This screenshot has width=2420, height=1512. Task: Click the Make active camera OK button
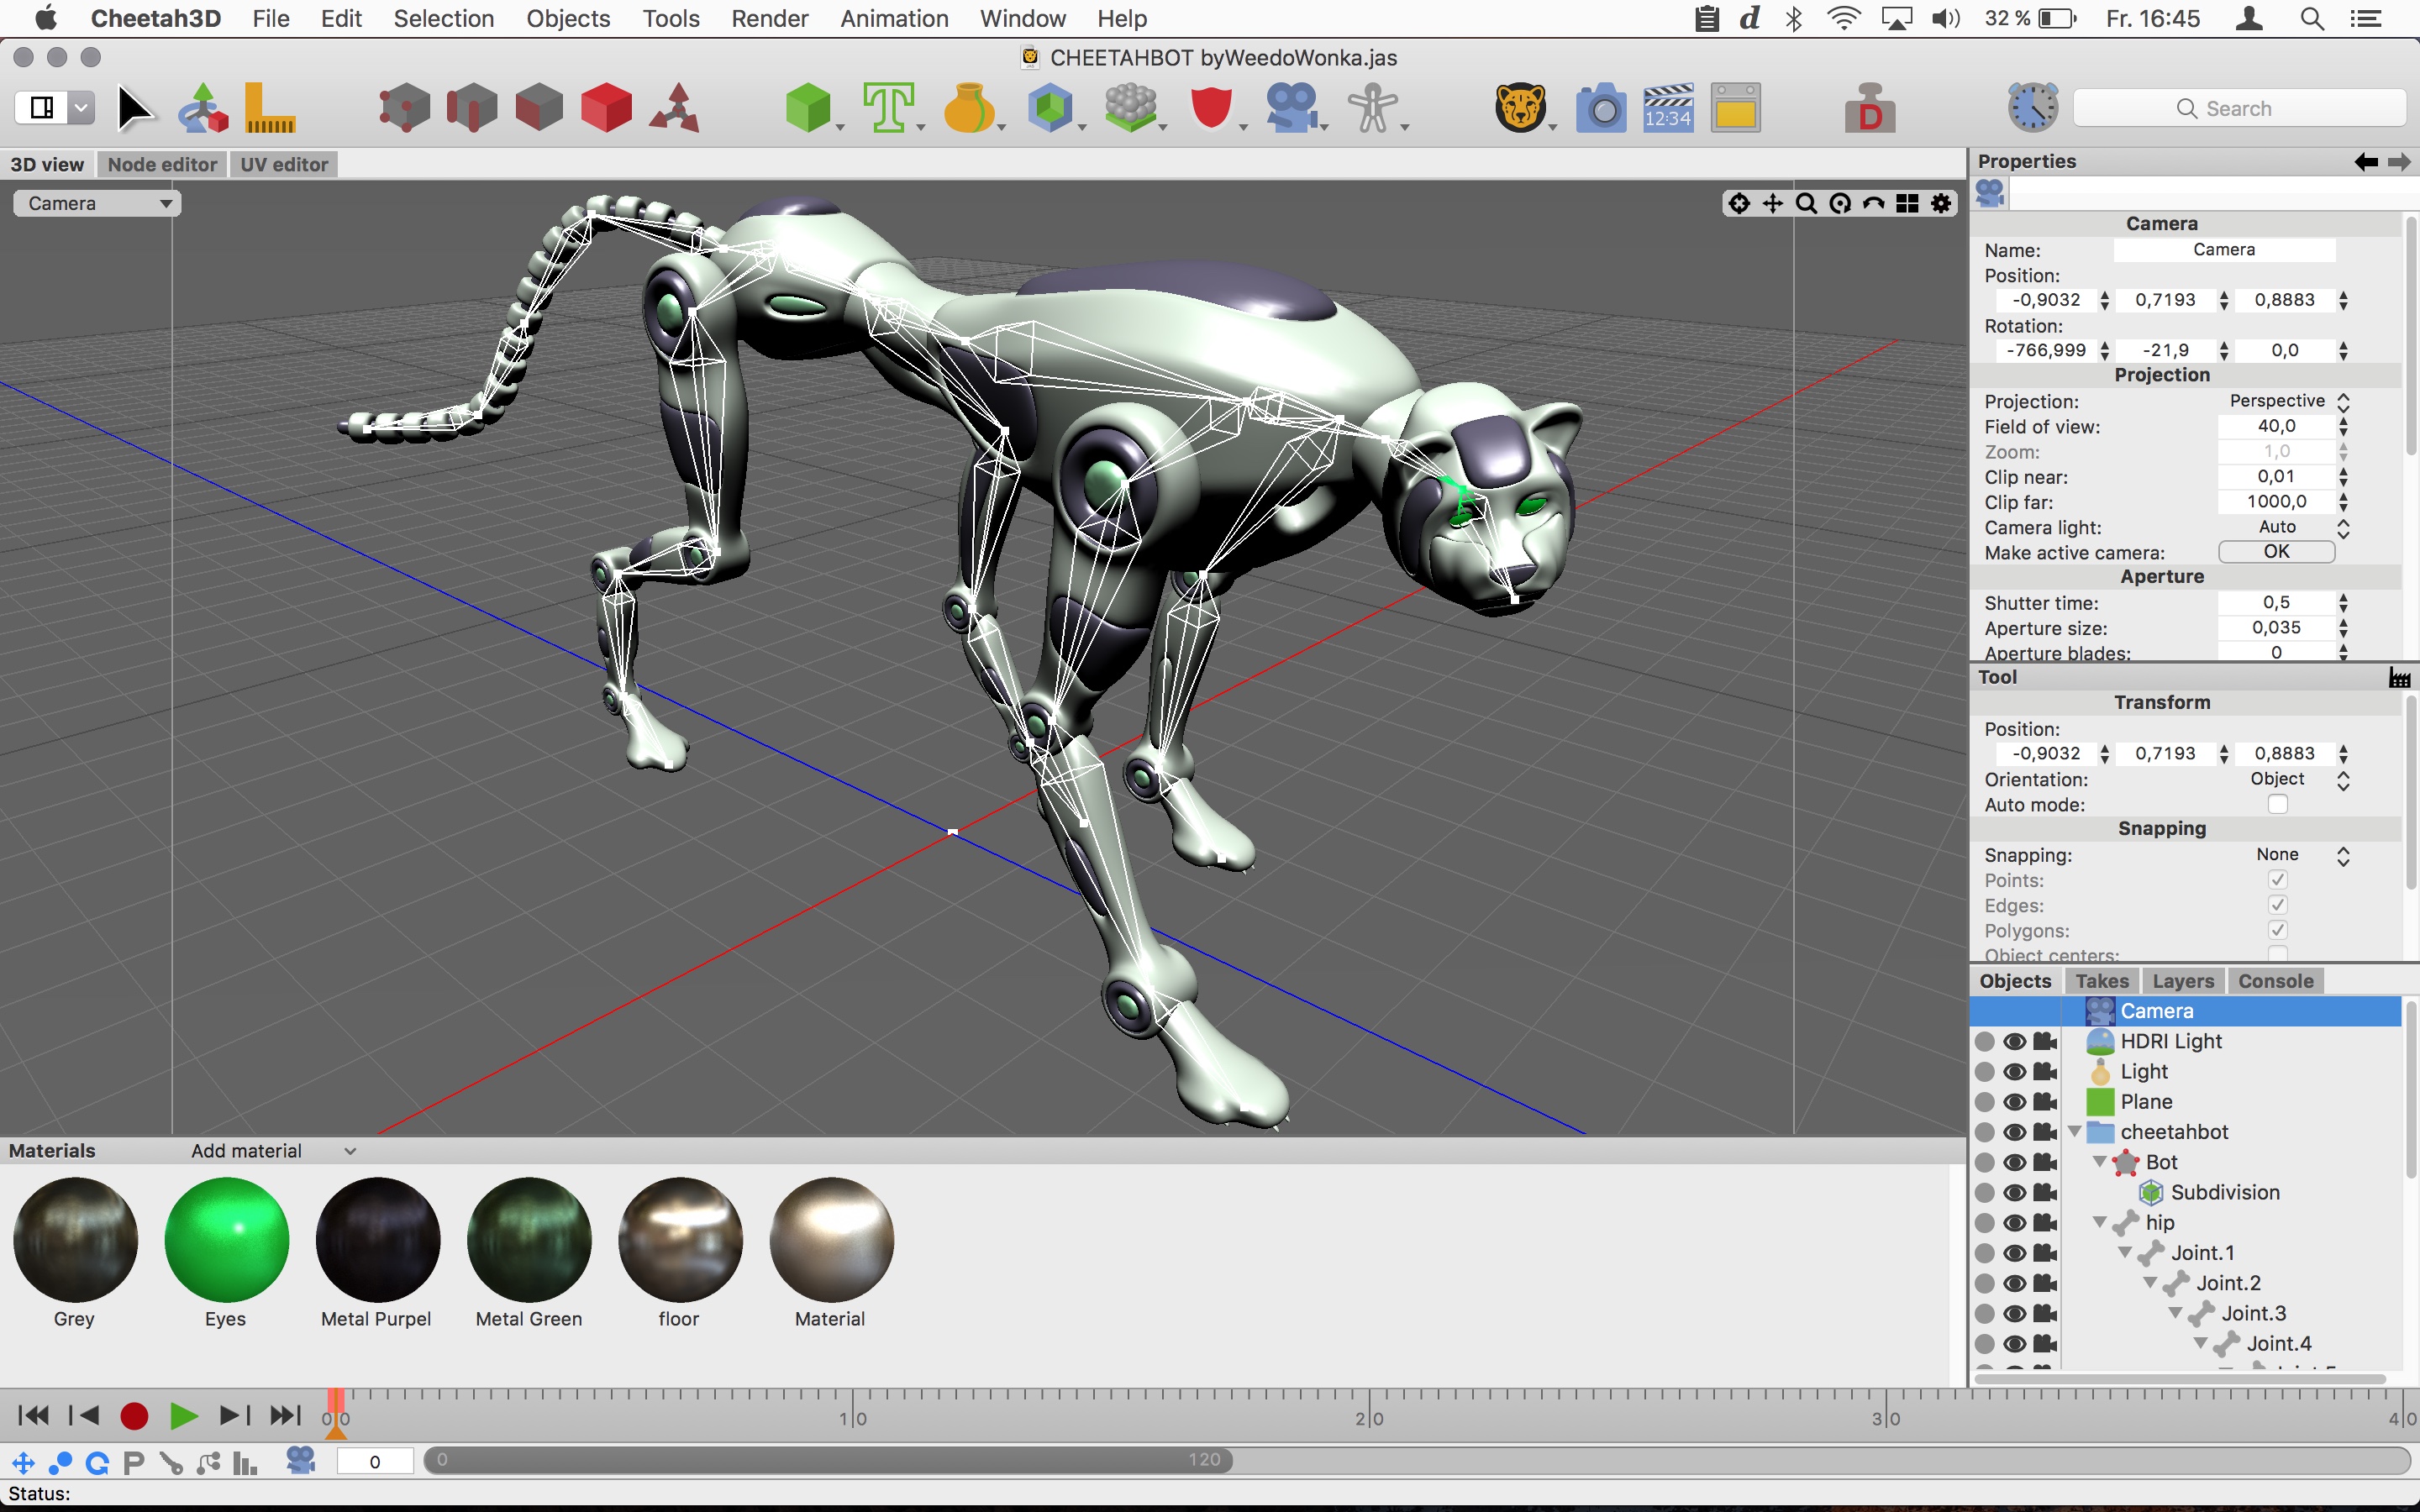[x=2277, y=552]
